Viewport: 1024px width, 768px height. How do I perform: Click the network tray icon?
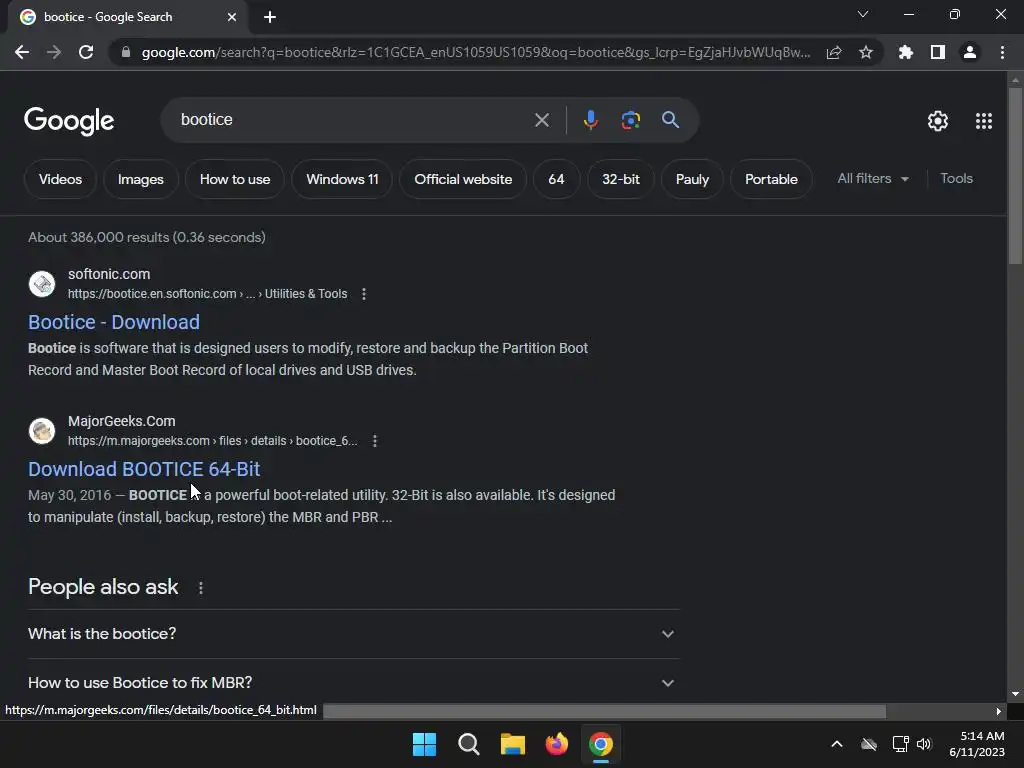(900, 744)
